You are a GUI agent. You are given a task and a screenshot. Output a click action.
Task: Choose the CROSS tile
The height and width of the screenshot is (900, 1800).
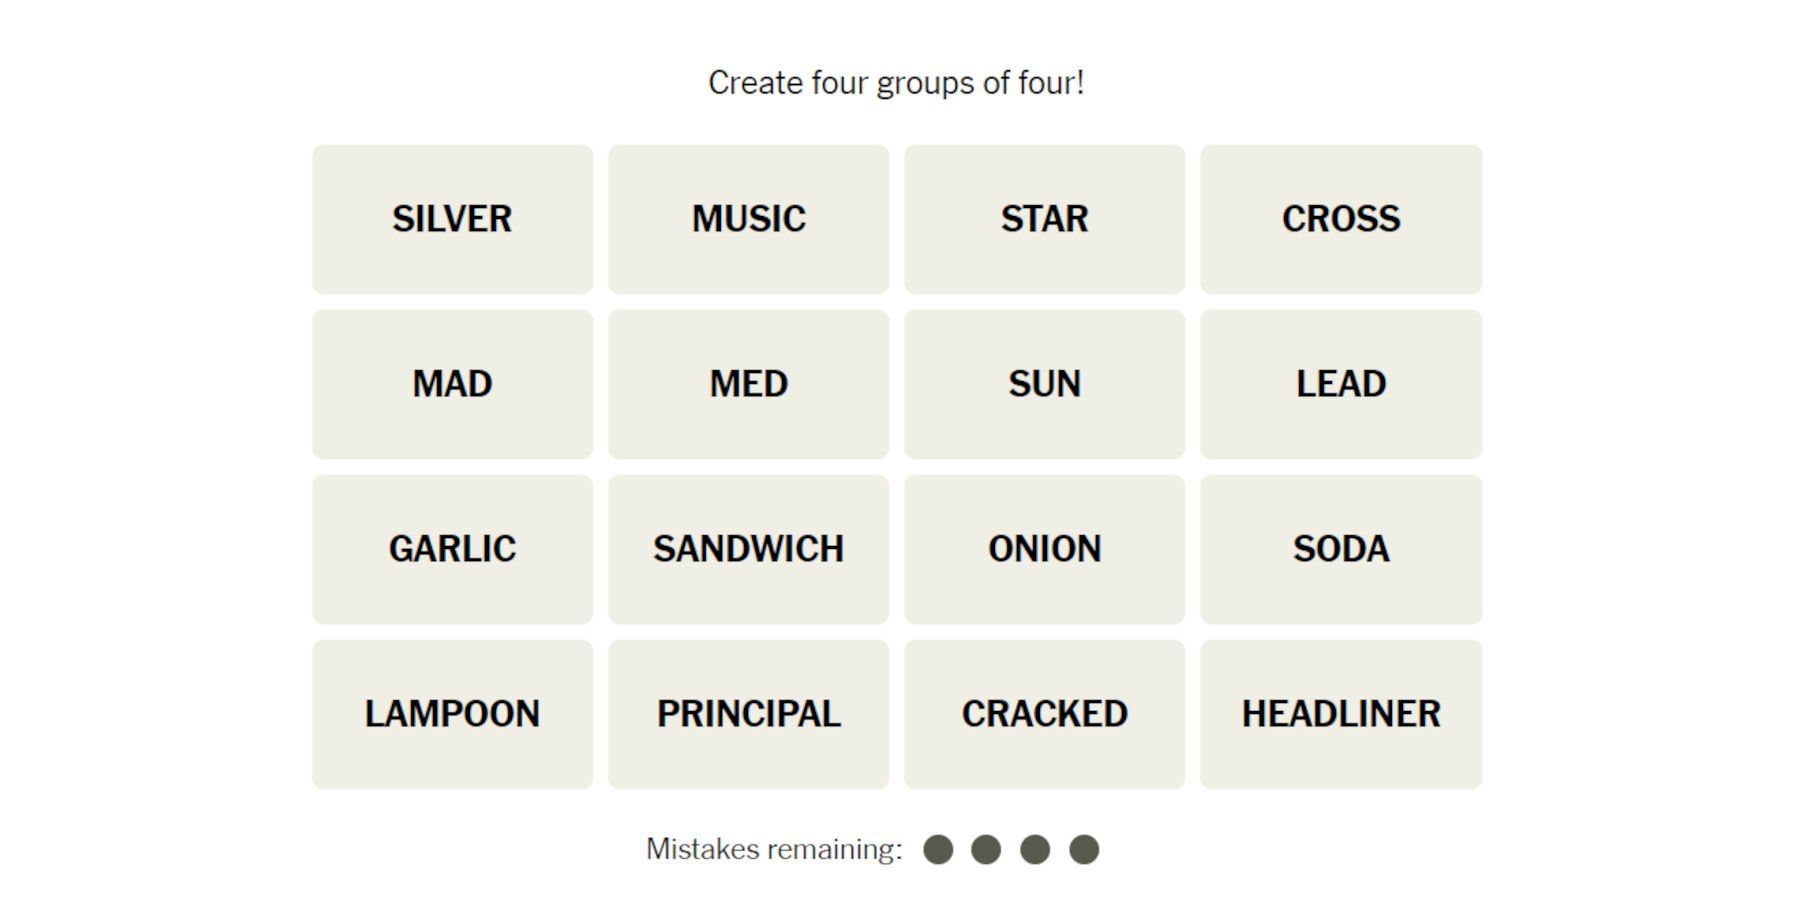tap(1341, 219)
